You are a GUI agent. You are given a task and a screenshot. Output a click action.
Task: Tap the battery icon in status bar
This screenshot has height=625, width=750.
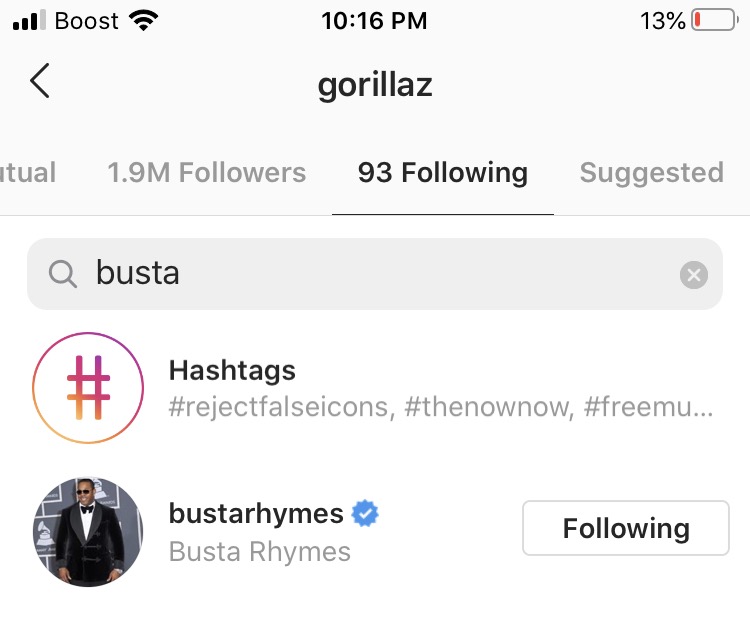tap(713, 21)
